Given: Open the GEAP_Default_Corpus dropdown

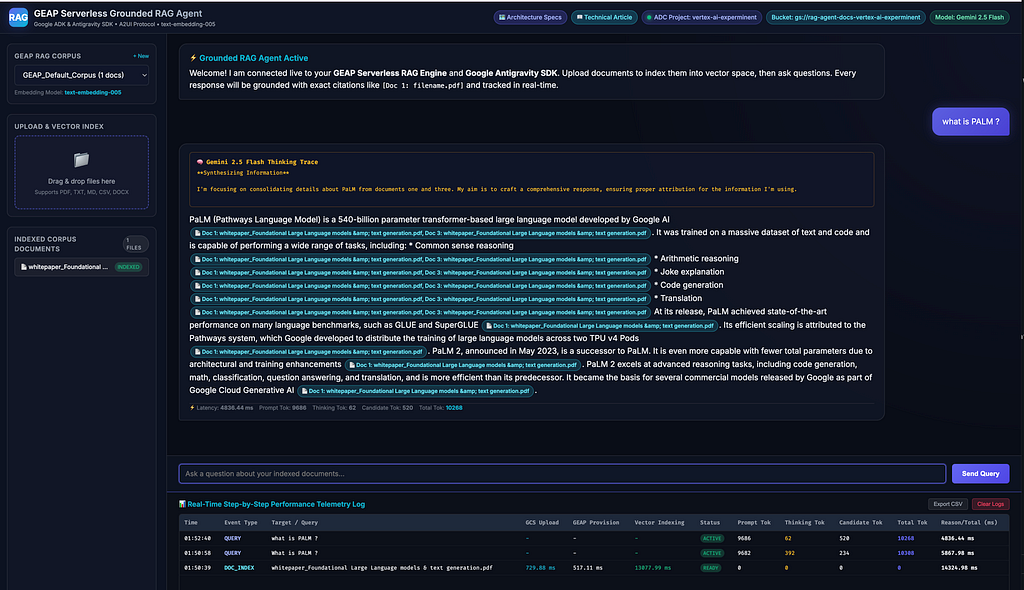Looking at the screenshot, I should [82, 75].
